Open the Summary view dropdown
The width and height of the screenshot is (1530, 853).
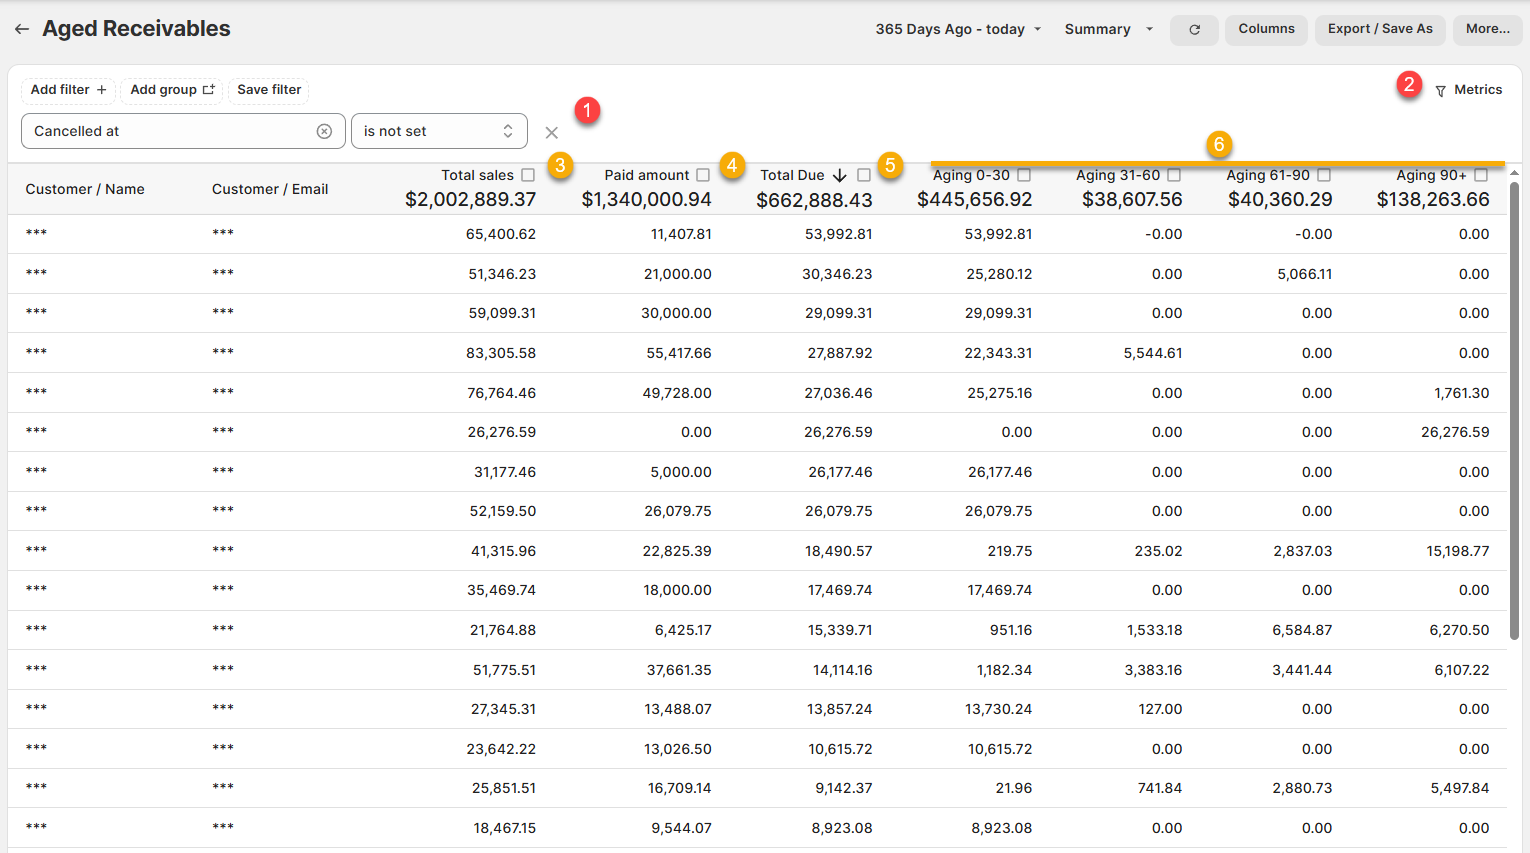[x=1108, y=30]
